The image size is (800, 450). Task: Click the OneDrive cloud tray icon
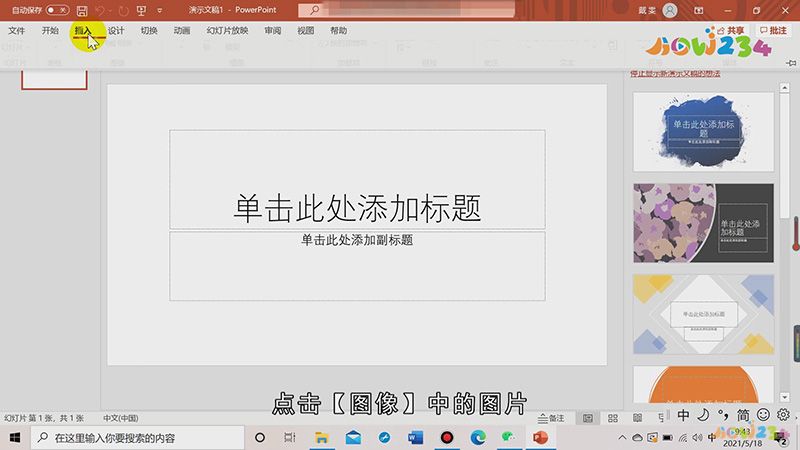tap(637, 437)
